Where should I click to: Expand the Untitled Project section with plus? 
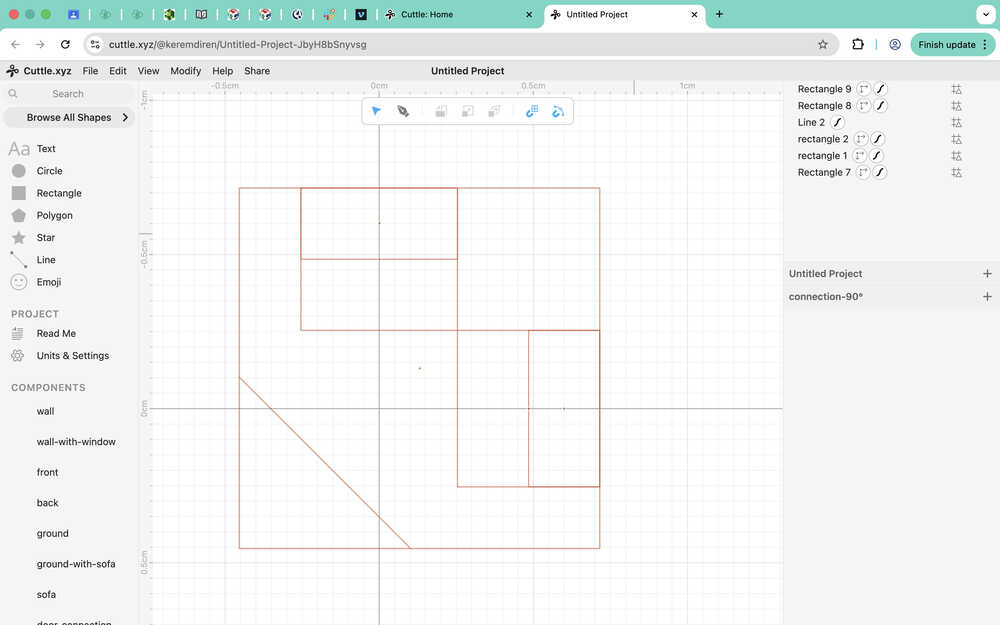coord(987,274)
